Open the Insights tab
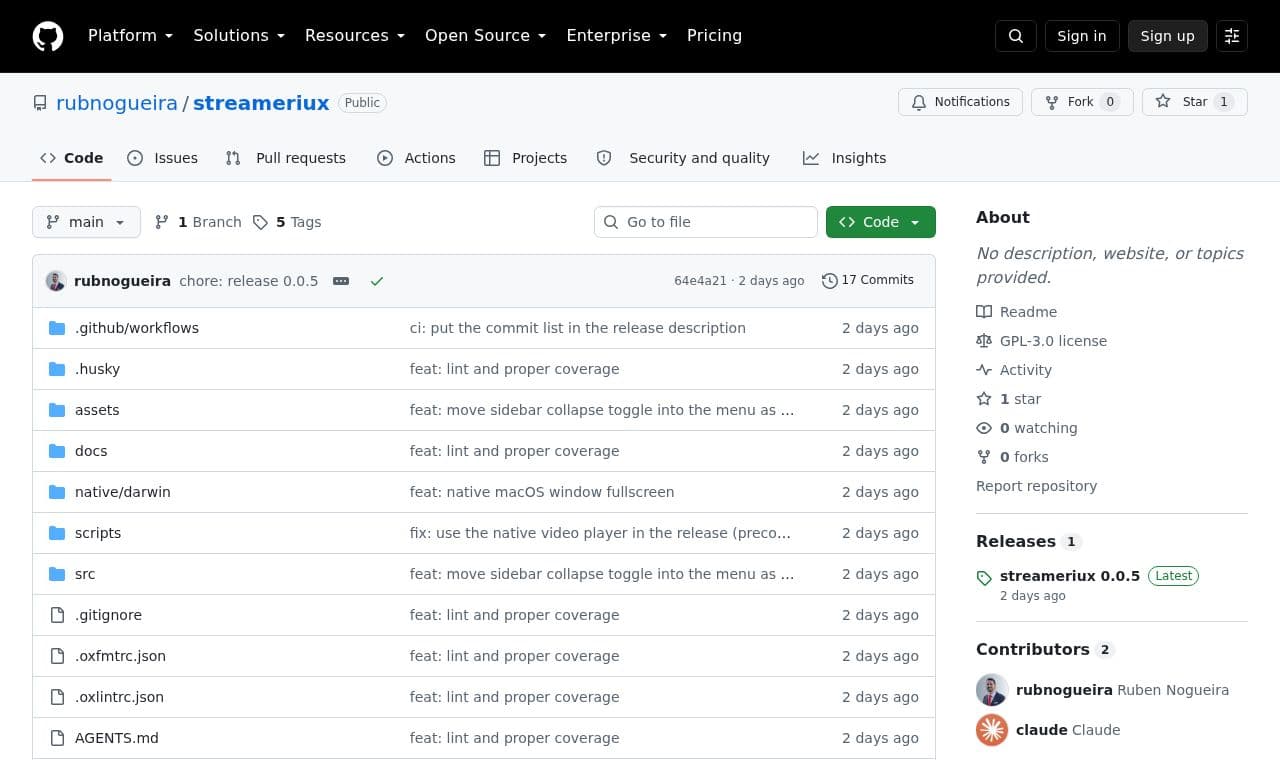 [845, 158]
